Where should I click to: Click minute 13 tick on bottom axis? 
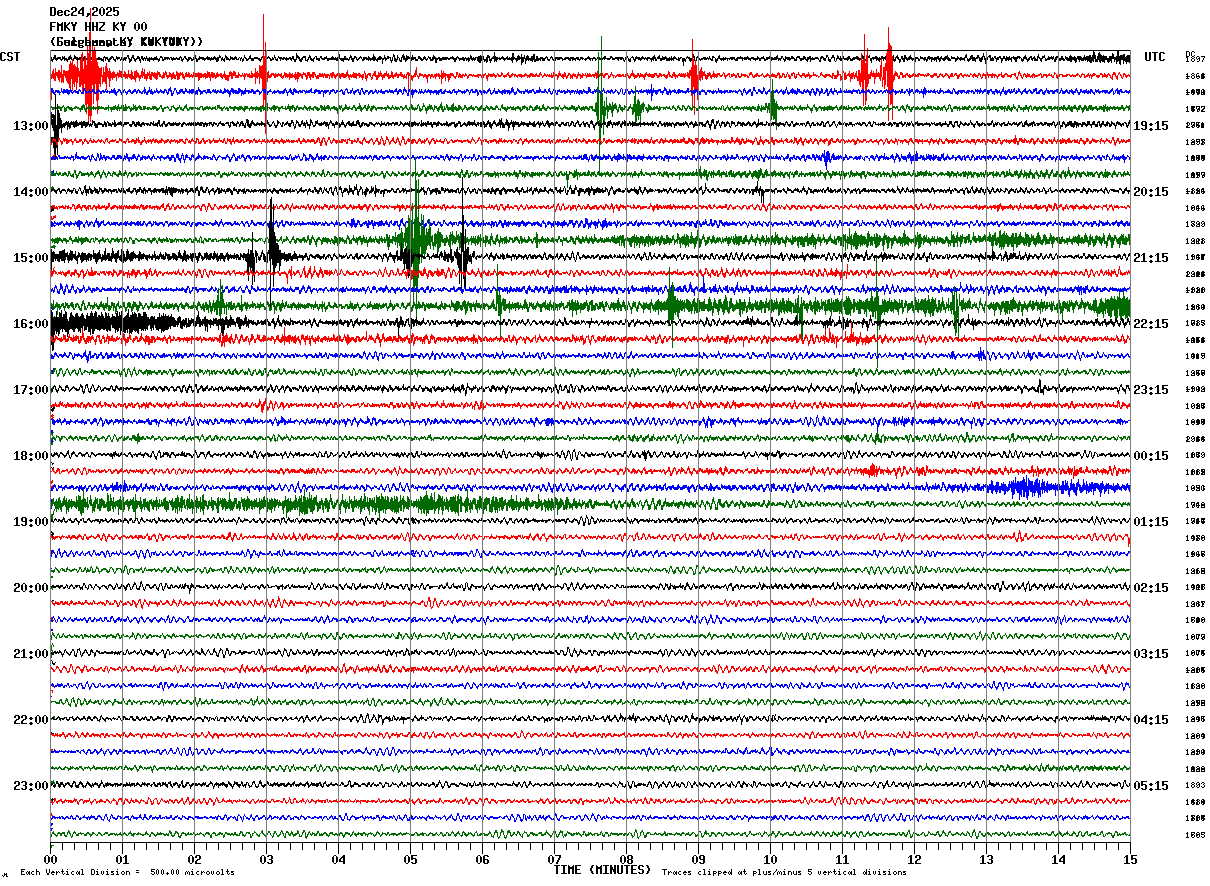986,859
